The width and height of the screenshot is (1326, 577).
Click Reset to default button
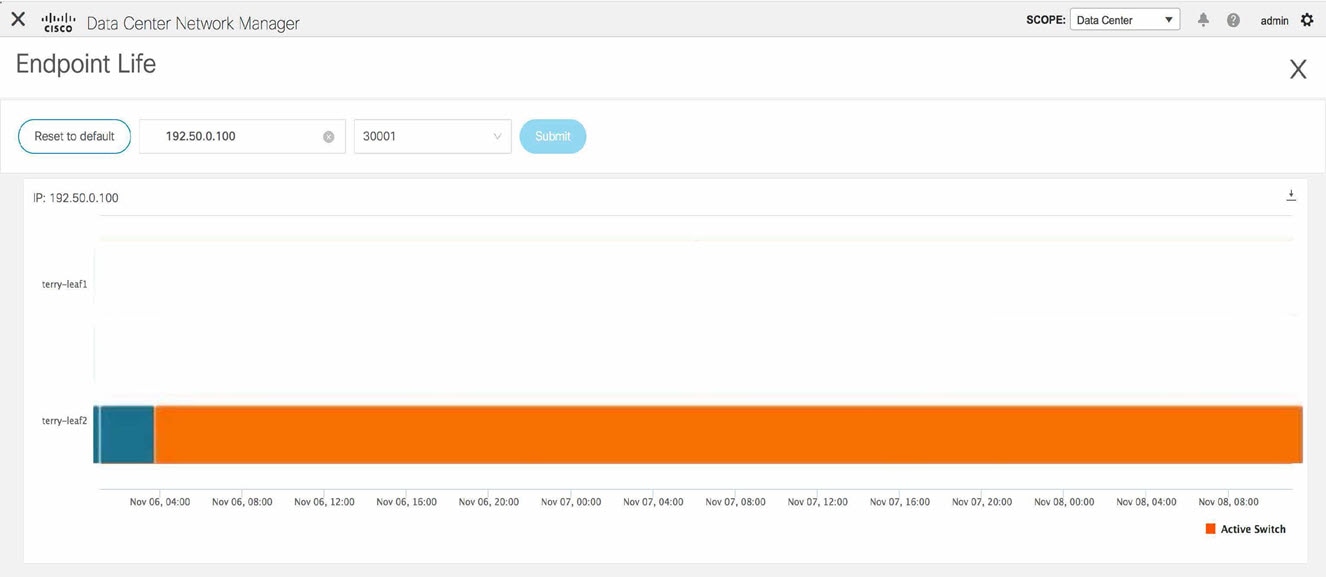pos(75,136)
